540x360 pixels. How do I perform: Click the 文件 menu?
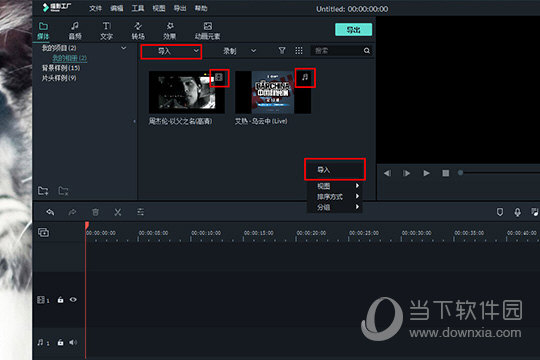point(95,8)
